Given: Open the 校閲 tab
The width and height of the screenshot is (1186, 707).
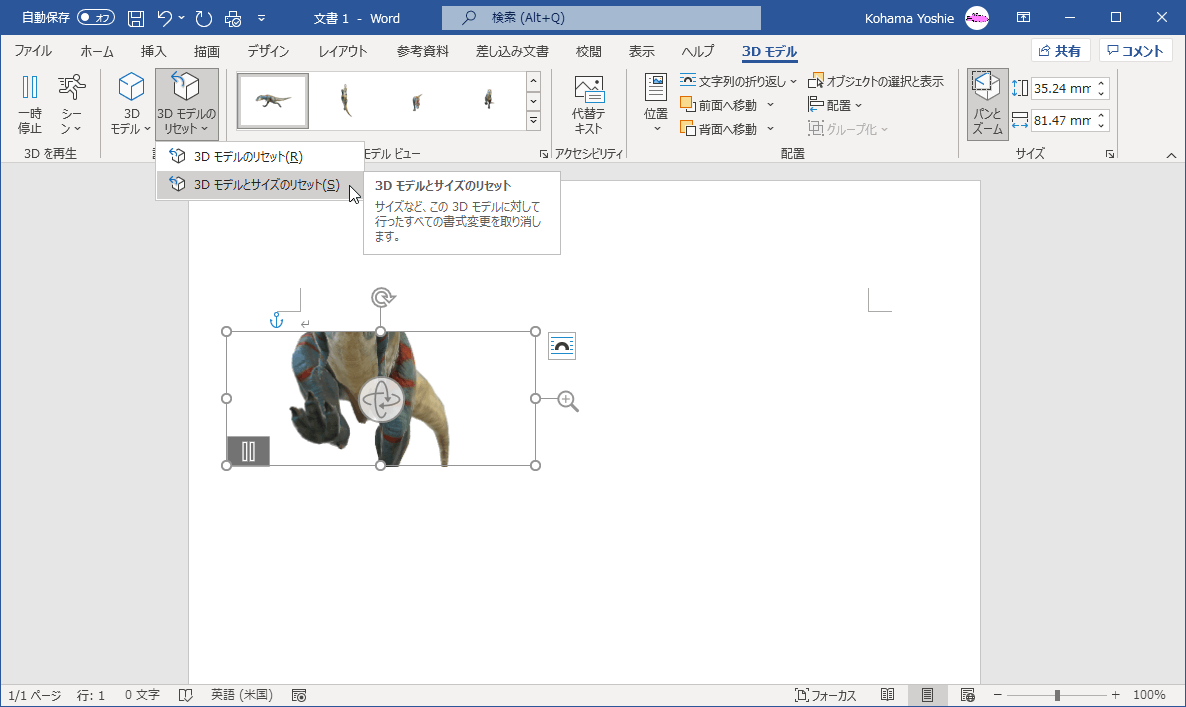Looking at the screenshot, I should pyautogui.click(x=588, y=51).
